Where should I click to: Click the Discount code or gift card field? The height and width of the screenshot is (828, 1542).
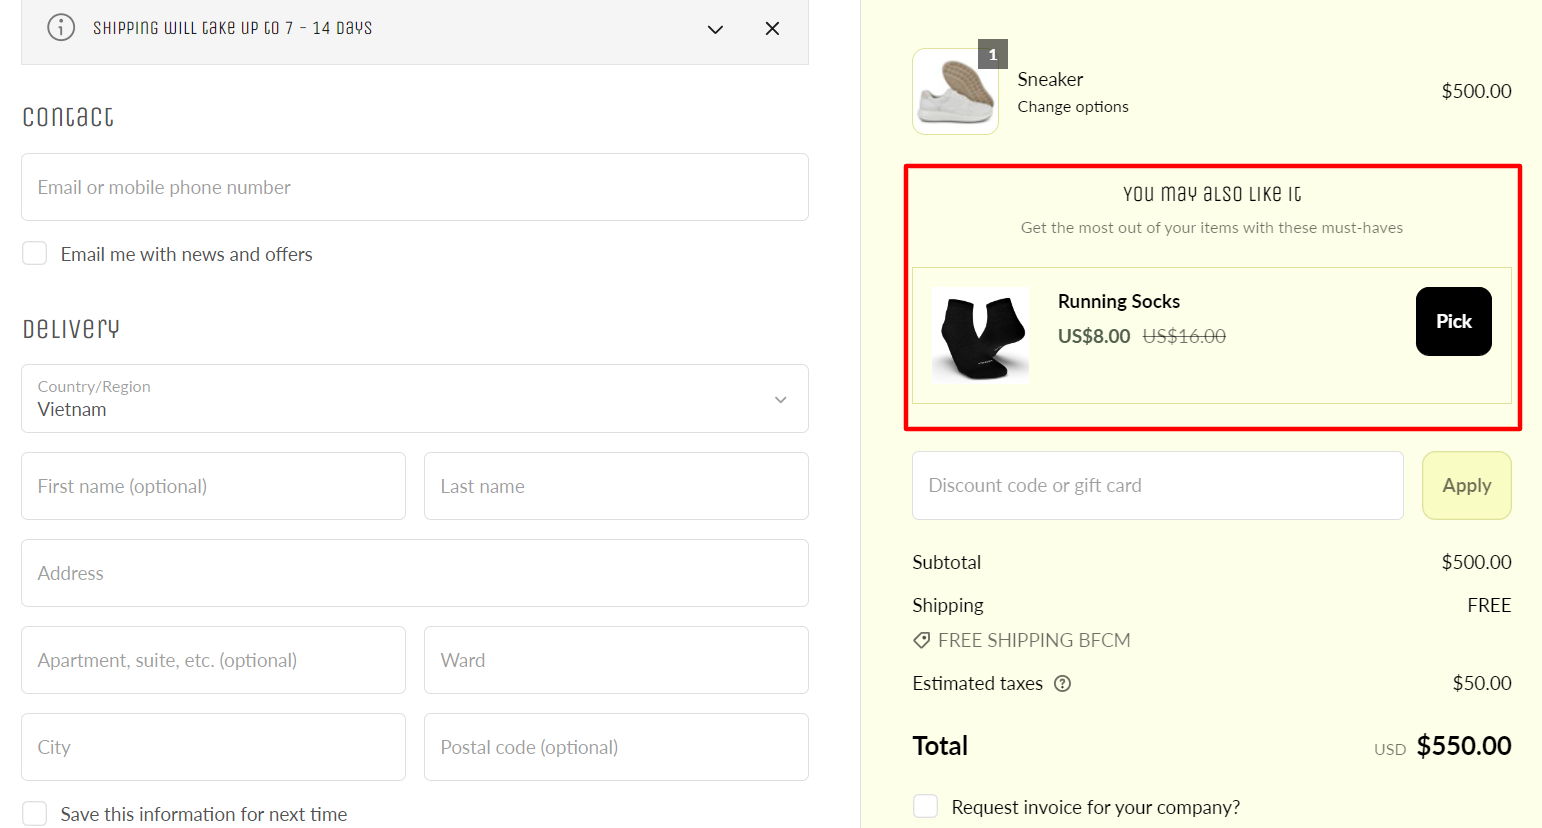pos(1157,485)
